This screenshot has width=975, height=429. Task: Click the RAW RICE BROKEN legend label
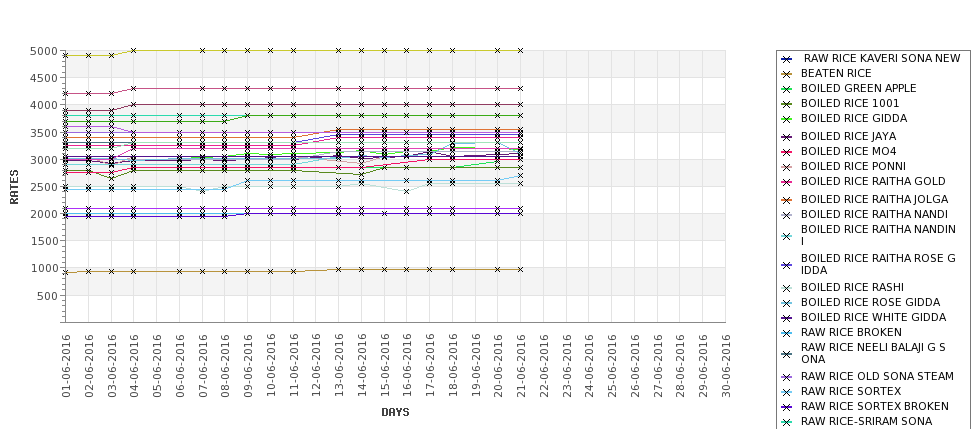(851, 332)
